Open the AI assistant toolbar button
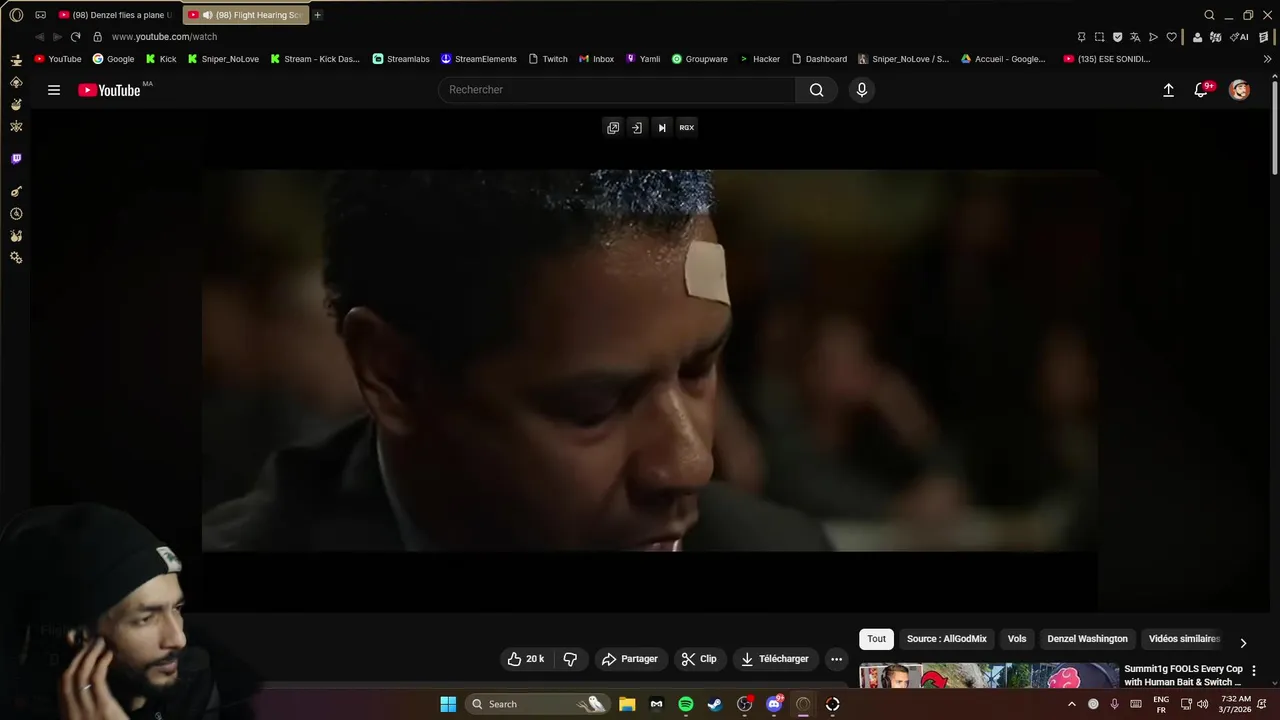1280x720 pixels. 1239,37
